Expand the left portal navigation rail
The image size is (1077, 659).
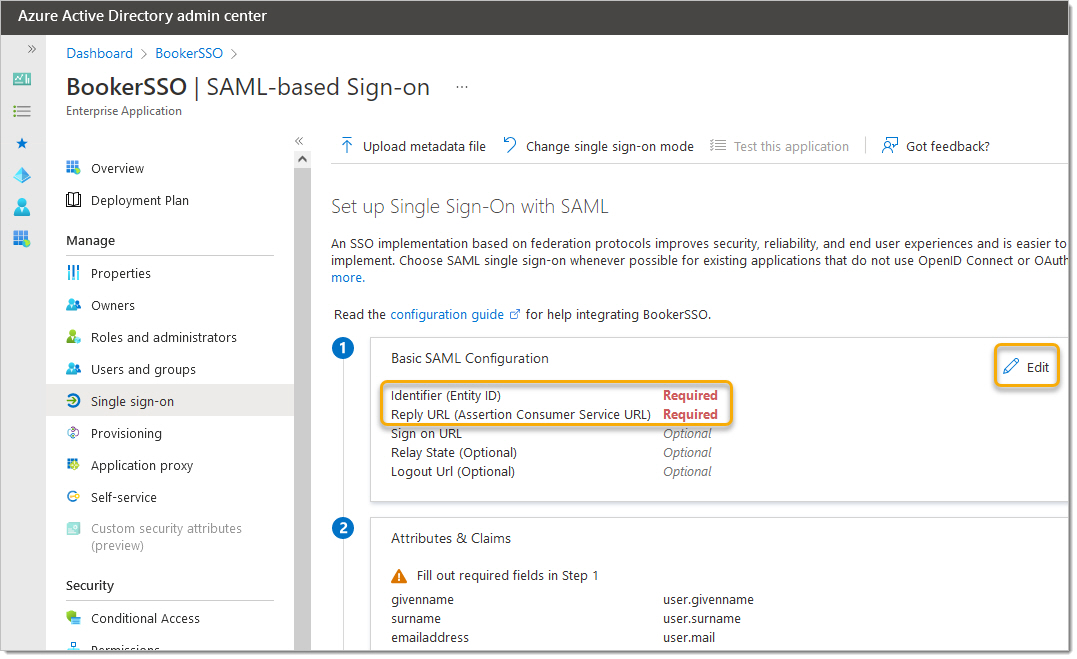pyautogui.click(x=31, y=49)
